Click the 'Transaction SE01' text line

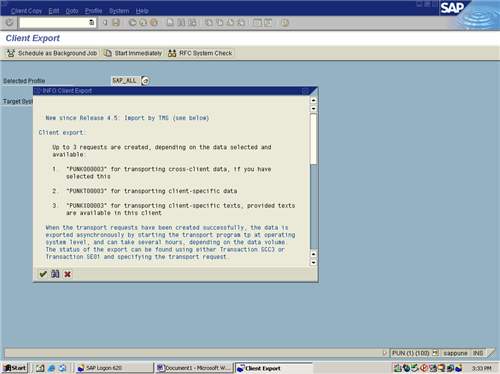tap(136, 257)
